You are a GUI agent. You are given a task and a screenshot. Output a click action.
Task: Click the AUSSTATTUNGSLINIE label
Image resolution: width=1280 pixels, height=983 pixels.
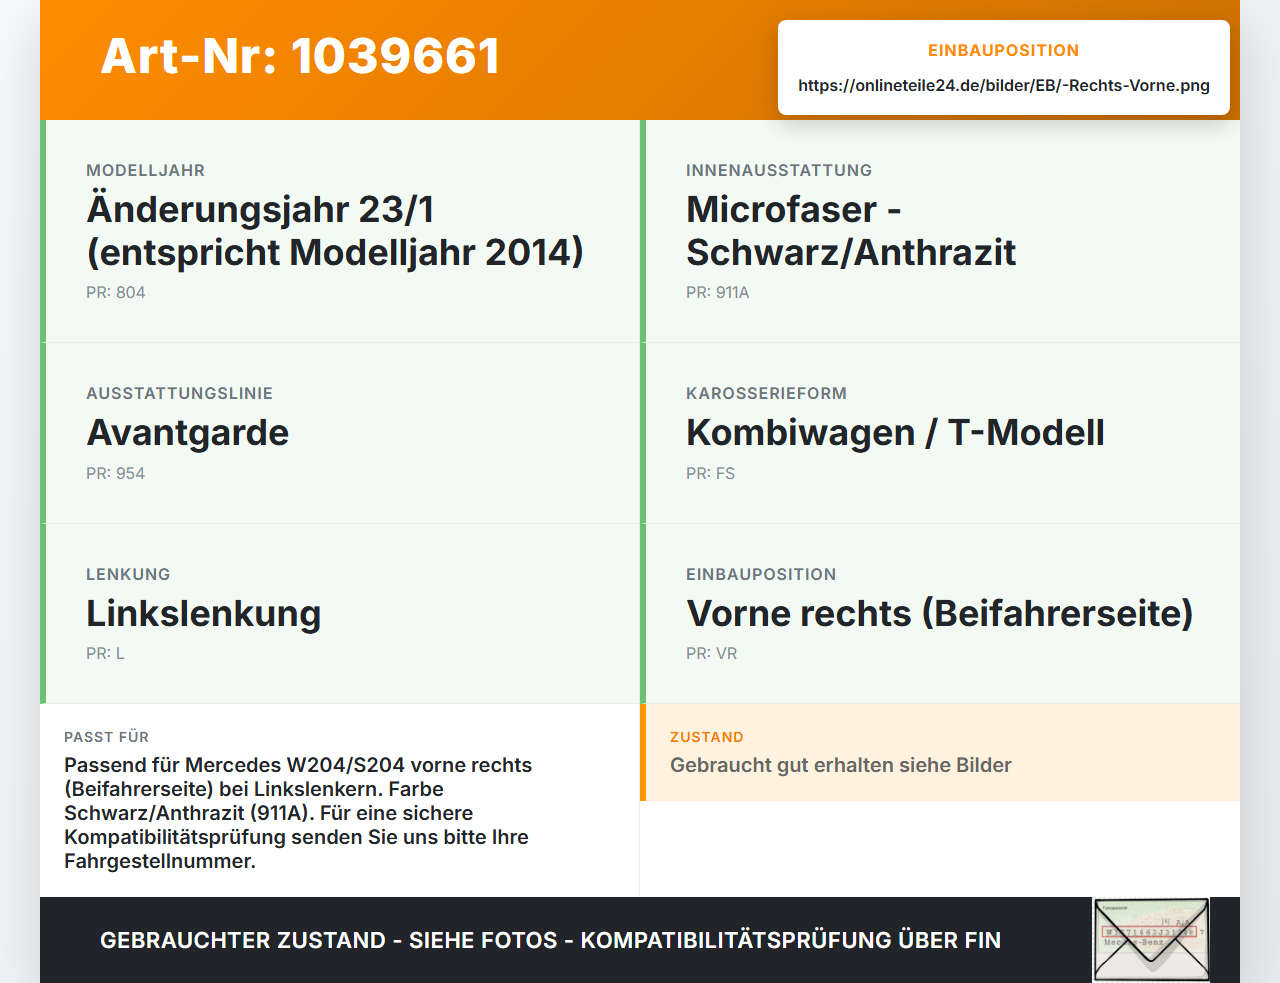tap(180, 394)
